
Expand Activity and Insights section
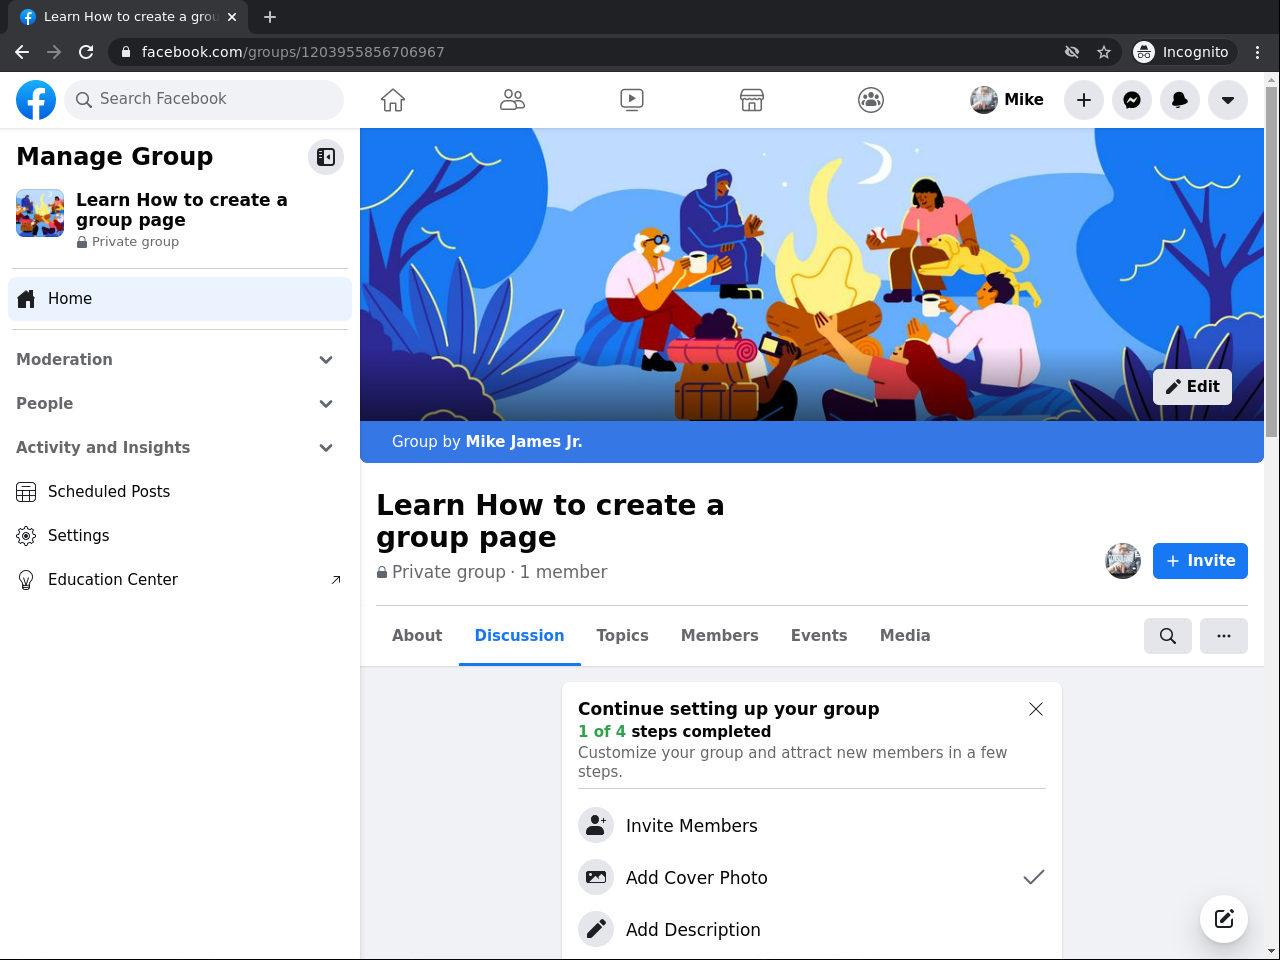coord(180,448)
